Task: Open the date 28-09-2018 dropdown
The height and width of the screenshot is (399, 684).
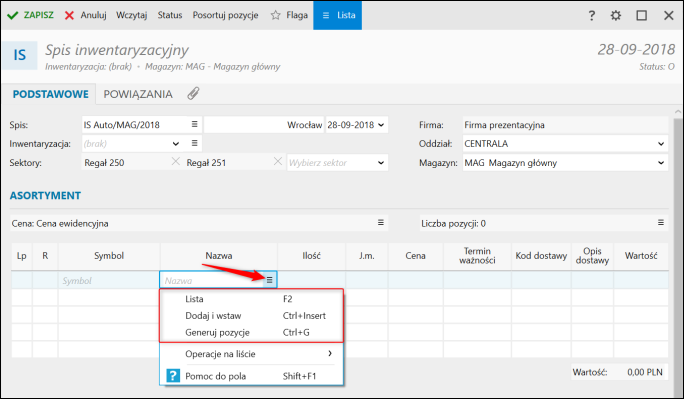Action: [x=381, y=125]
